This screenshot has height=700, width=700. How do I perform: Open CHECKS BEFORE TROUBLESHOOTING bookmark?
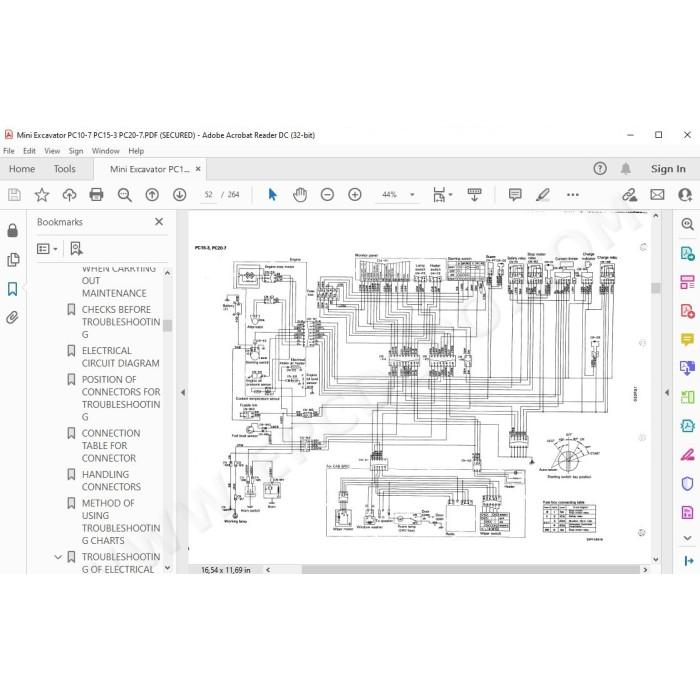121,322
